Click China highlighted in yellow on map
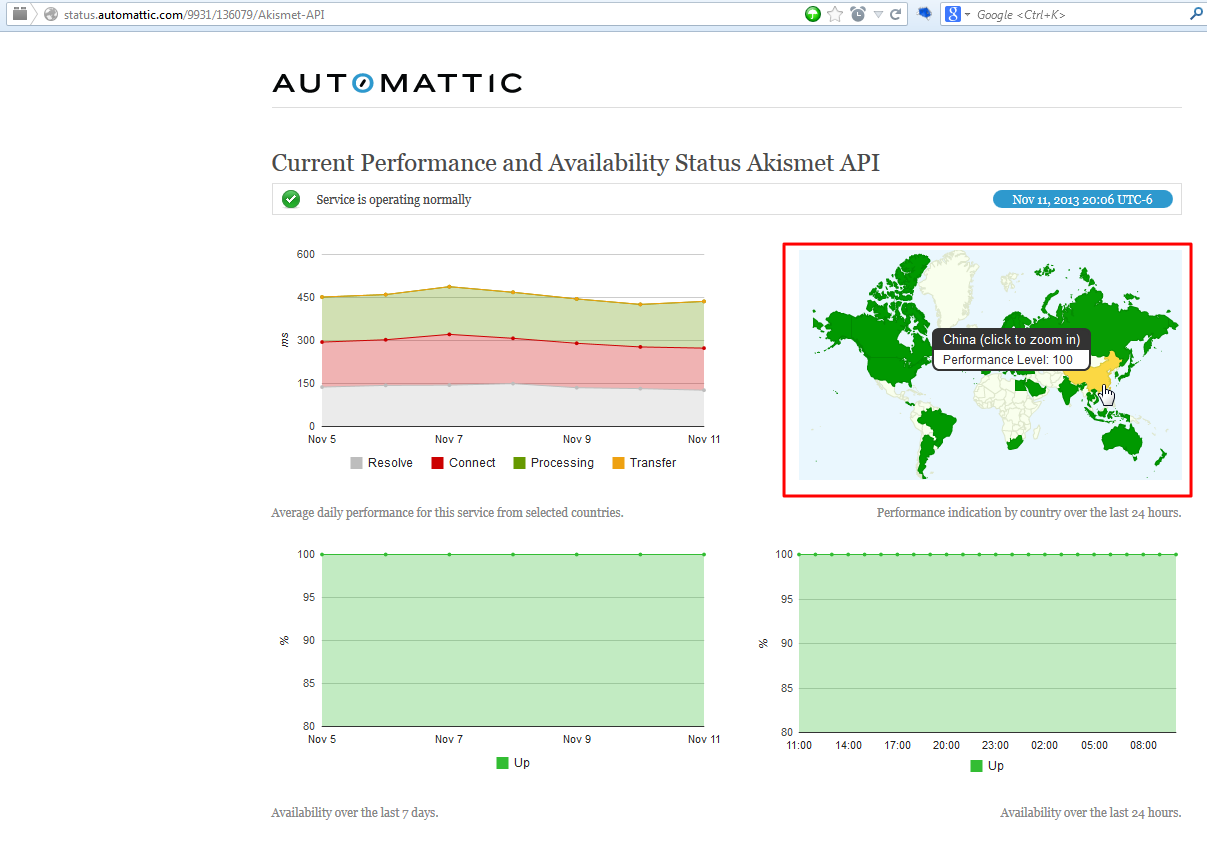Viewport: 1207px width, 843px height. (x=1092, y=375)
